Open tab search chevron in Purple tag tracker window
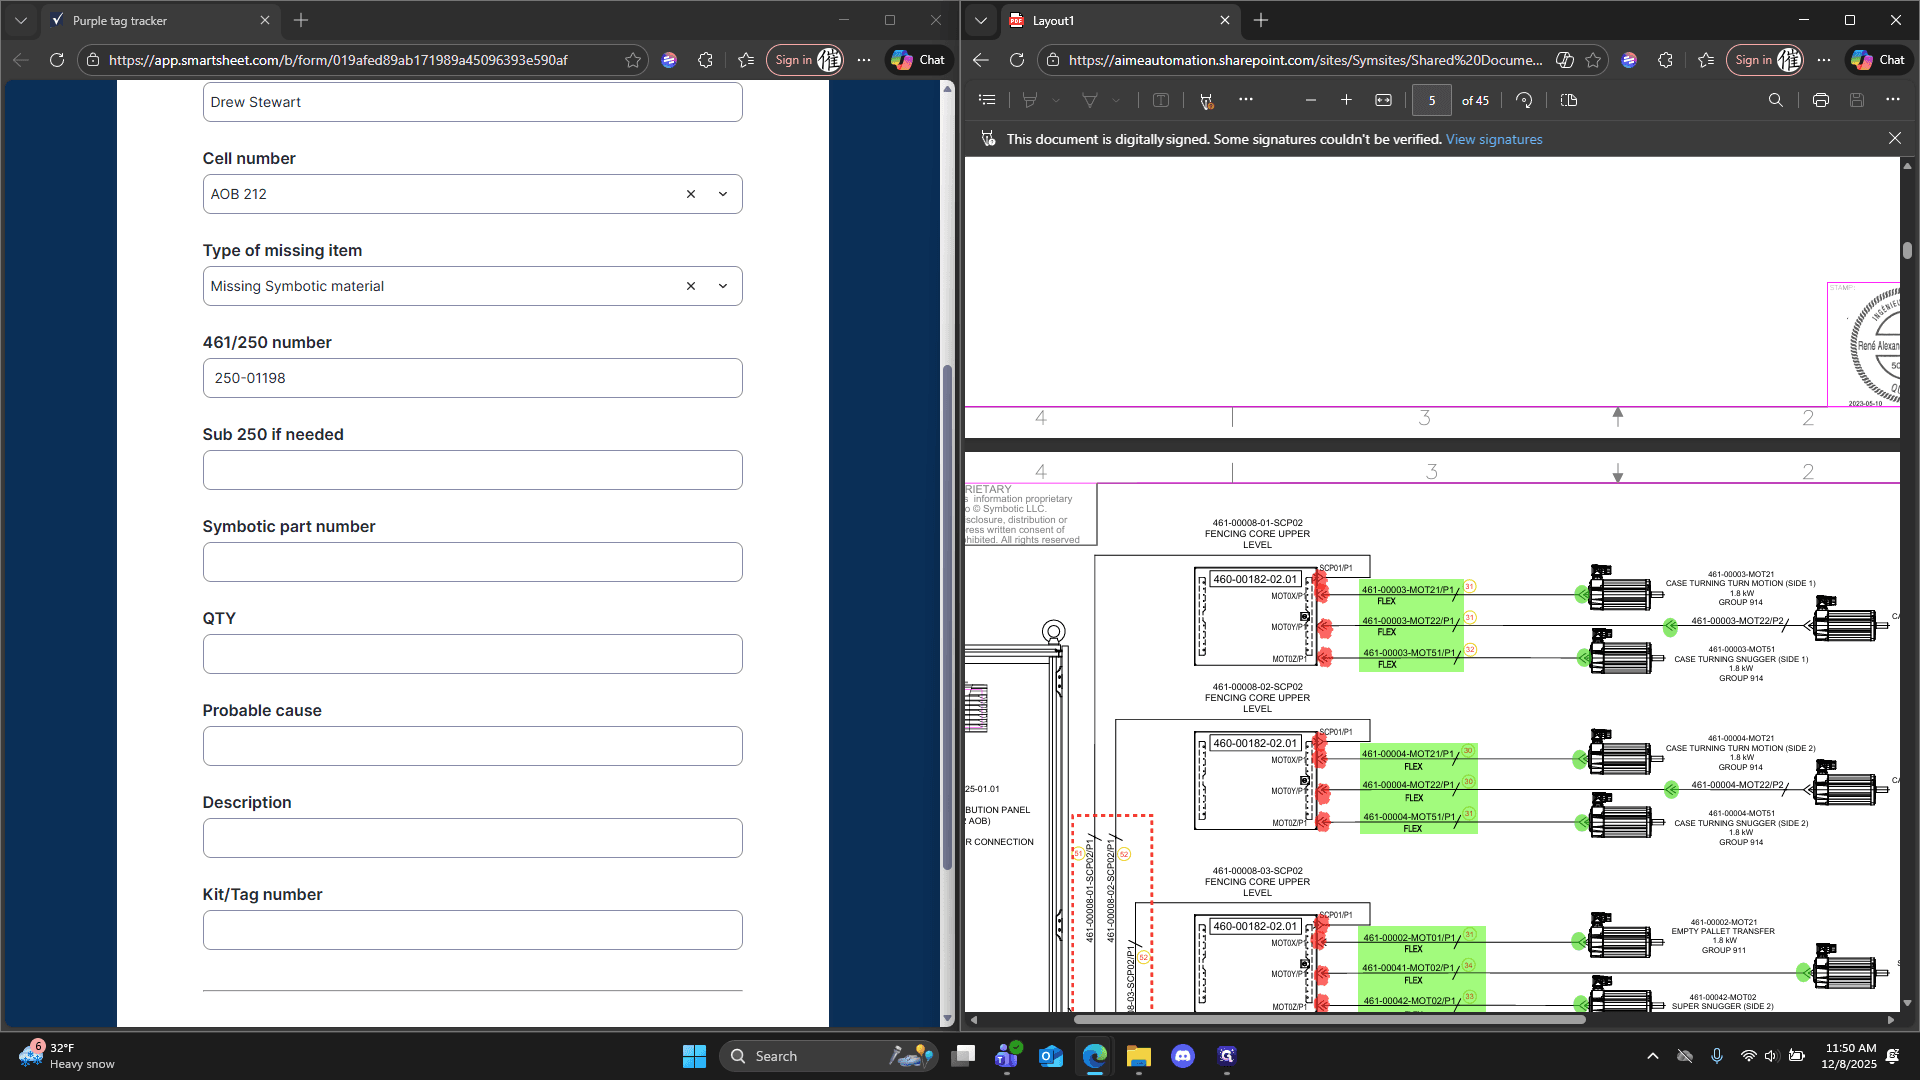1920x1080 pixels. (x=21, y=20)
